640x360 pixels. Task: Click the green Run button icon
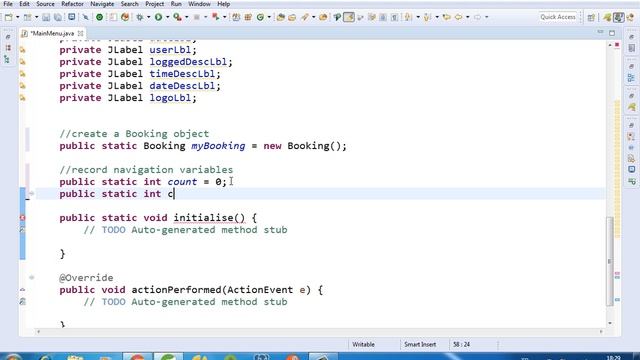pyautogui.click(x=158, y=17)
